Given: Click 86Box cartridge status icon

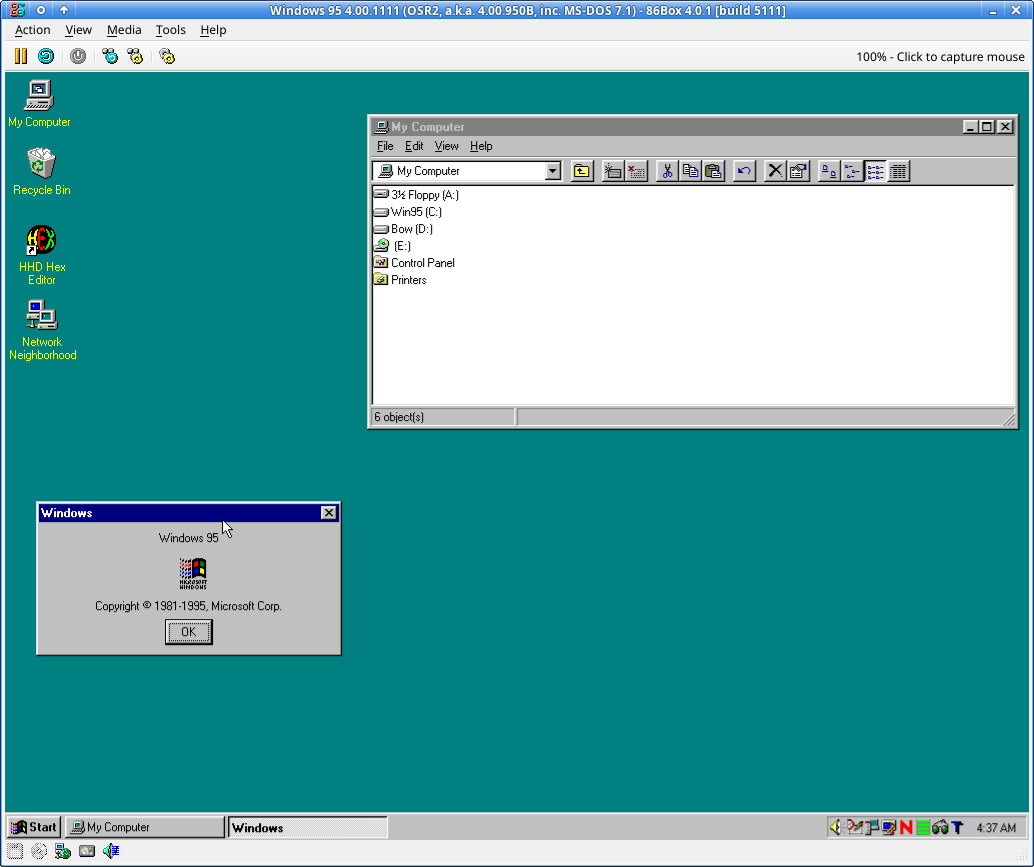Looking at the screenshot, I should pos(87,851).
